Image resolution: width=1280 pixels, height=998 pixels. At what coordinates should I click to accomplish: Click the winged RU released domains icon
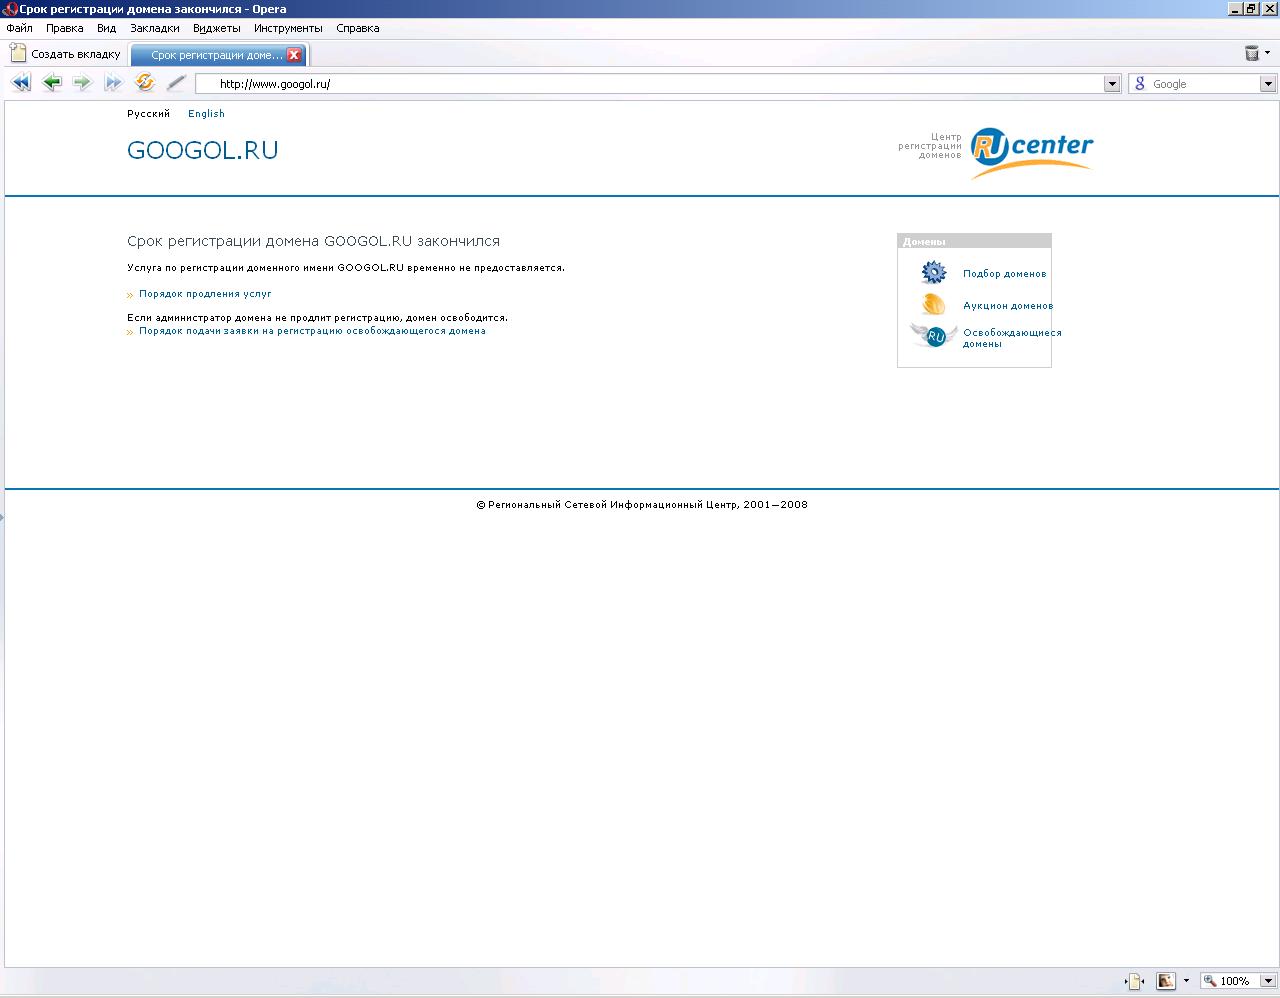pos(934,336)
